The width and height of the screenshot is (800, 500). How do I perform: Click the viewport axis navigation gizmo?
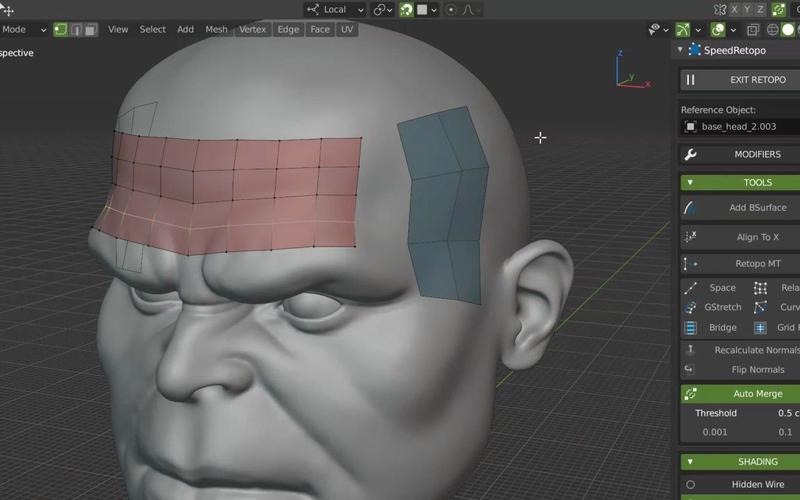pos(632,70)
